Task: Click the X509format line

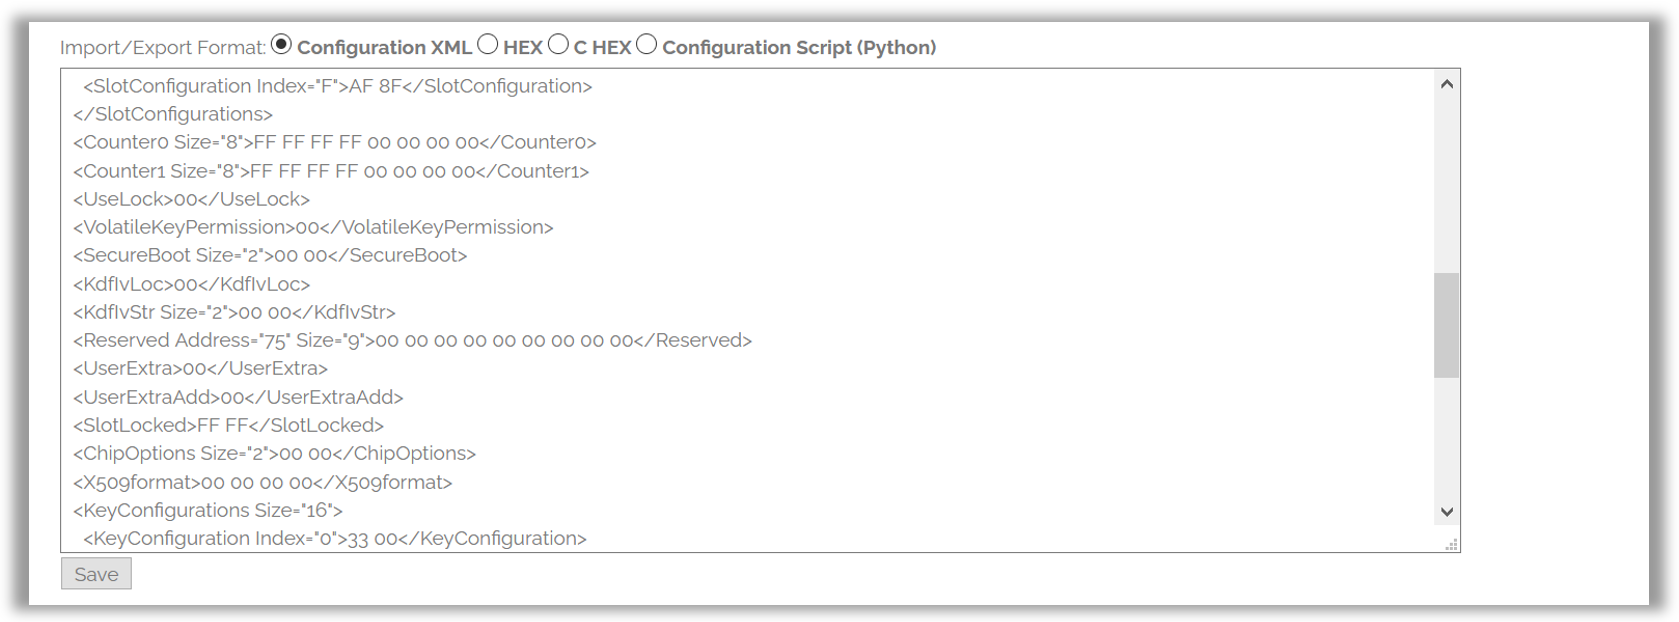Action: (x=263, y=482)
